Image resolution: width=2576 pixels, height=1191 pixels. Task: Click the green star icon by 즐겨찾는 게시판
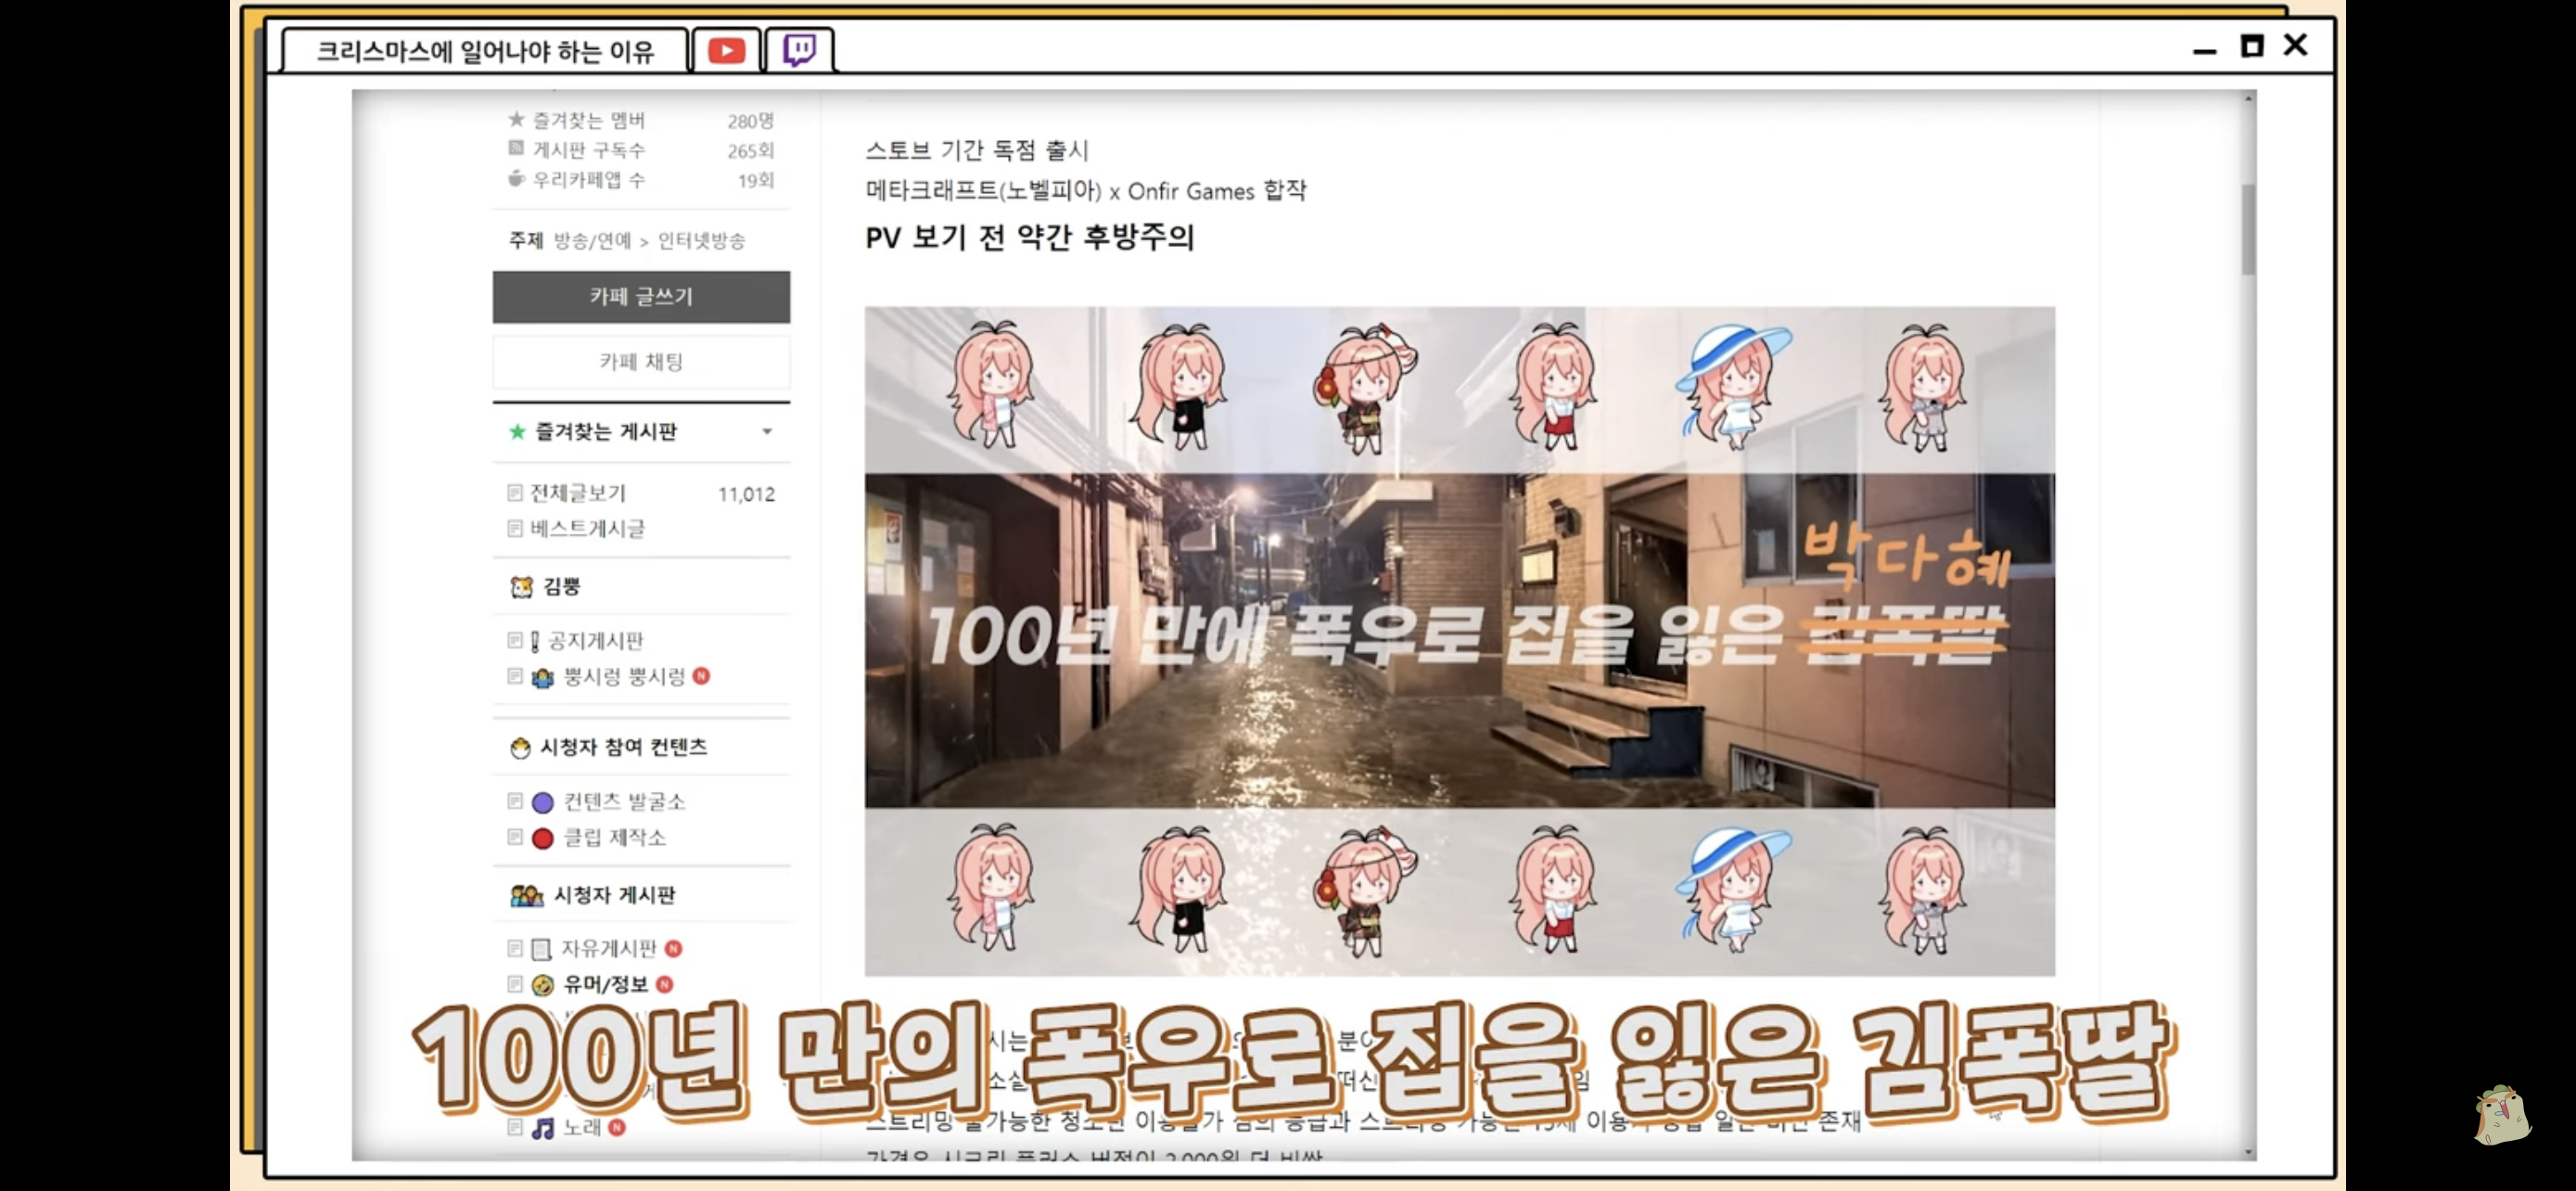517,432
